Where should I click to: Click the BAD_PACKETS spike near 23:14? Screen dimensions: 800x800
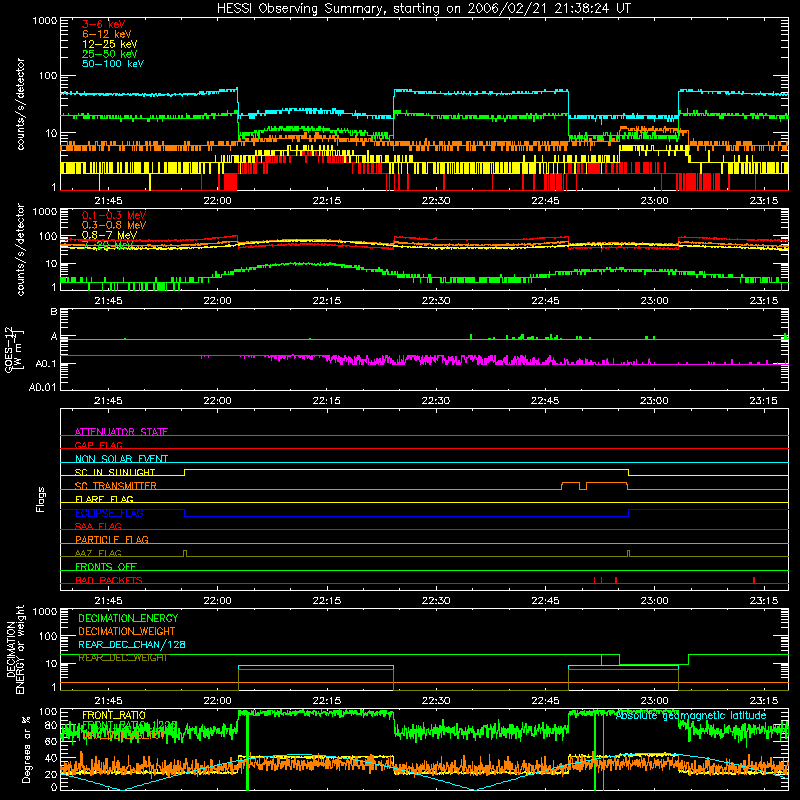[754, 580]
